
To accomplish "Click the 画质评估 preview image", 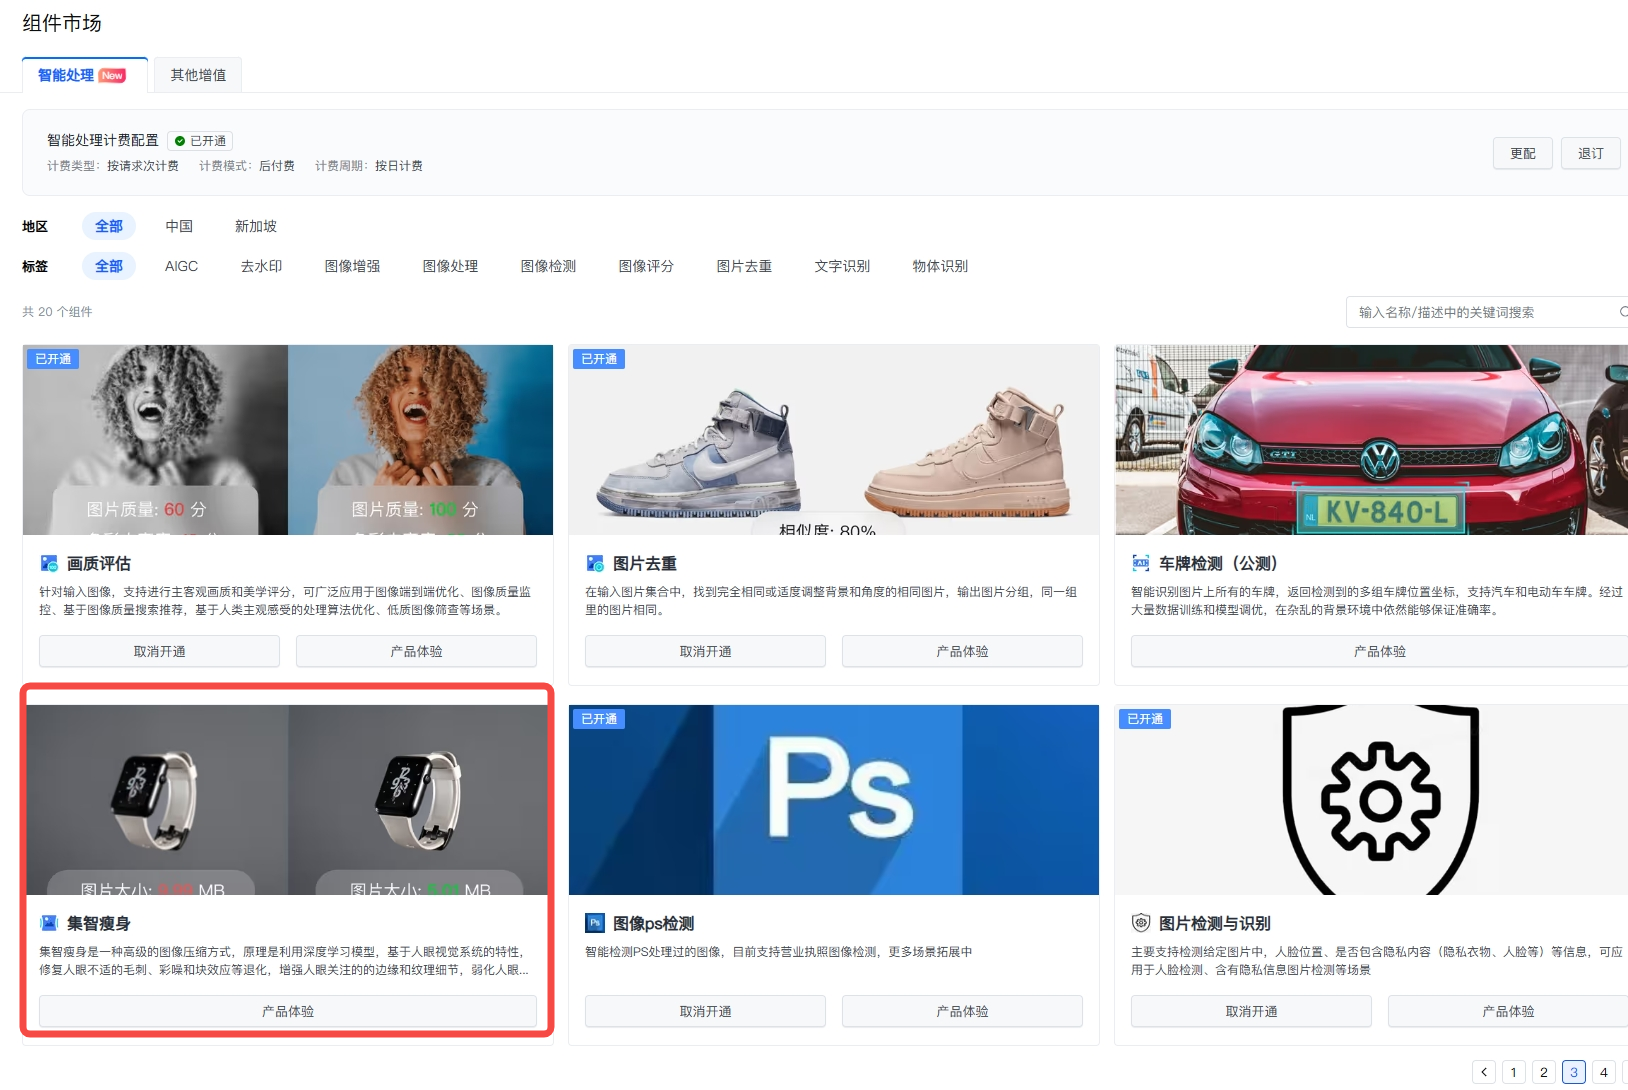I will [x=288, y=440].
